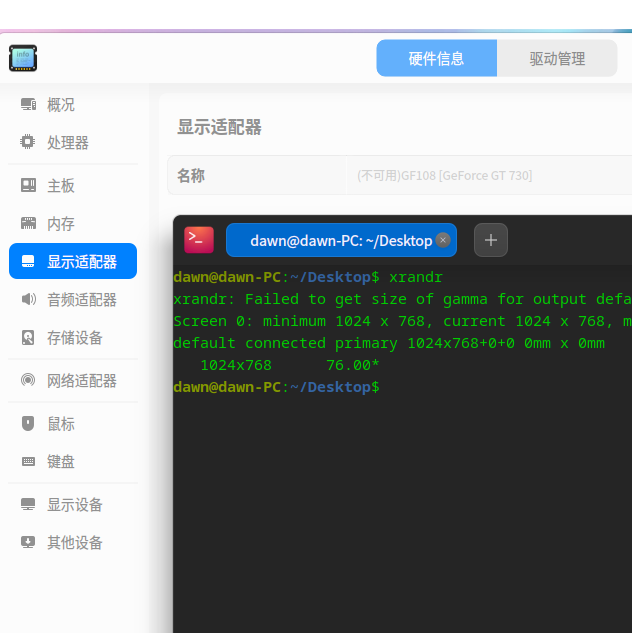The width and height of the screenshot is (632, 633).
Task: Click the 'Screen 0: minimum 1024 x 768' line
Action: pos(402,321)
